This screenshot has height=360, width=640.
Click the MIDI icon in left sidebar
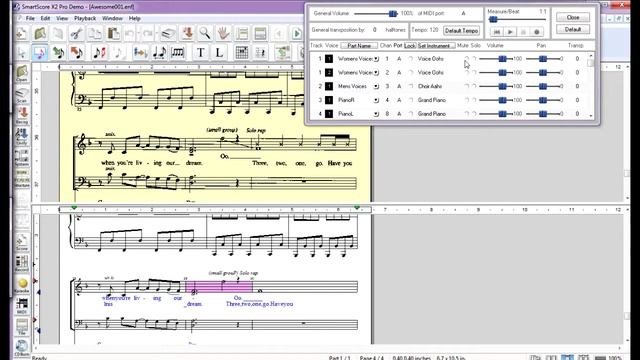(22, 306)
